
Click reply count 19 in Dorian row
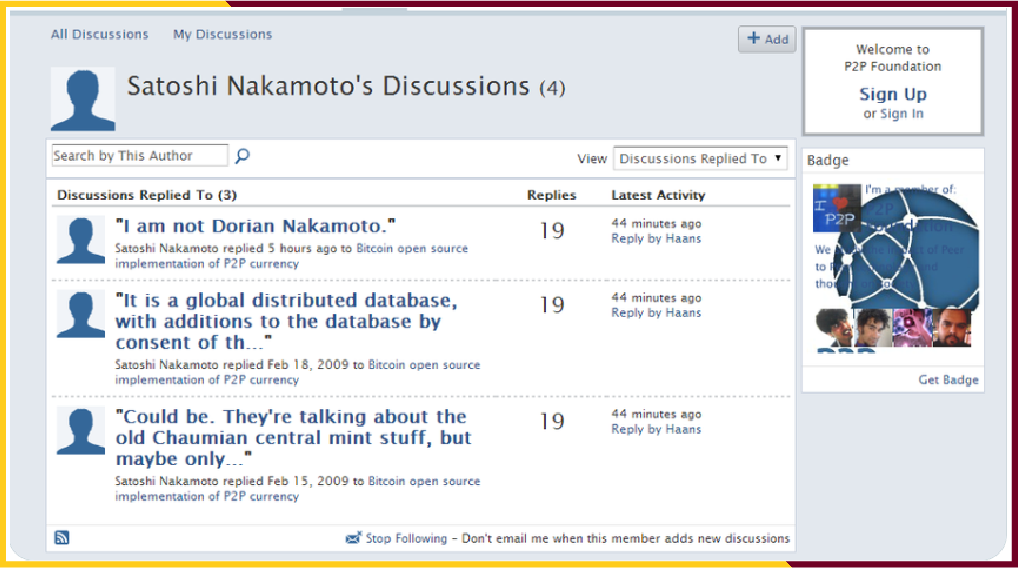pyautogui.click(x=552, y=230)
